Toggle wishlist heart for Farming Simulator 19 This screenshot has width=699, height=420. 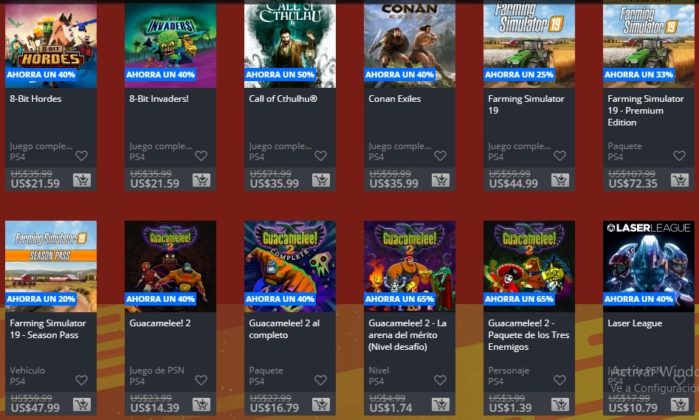tap(559, 156)
